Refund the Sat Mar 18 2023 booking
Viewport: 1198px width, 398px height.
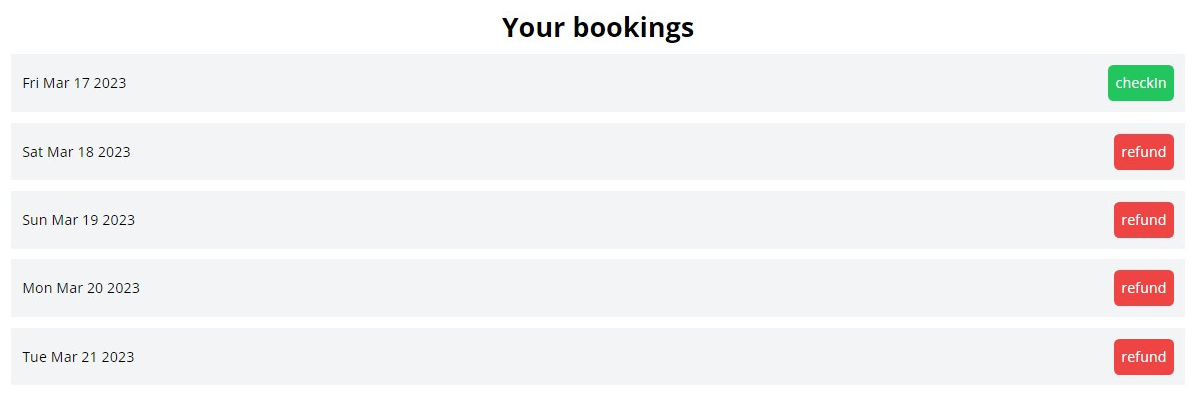1143,152
